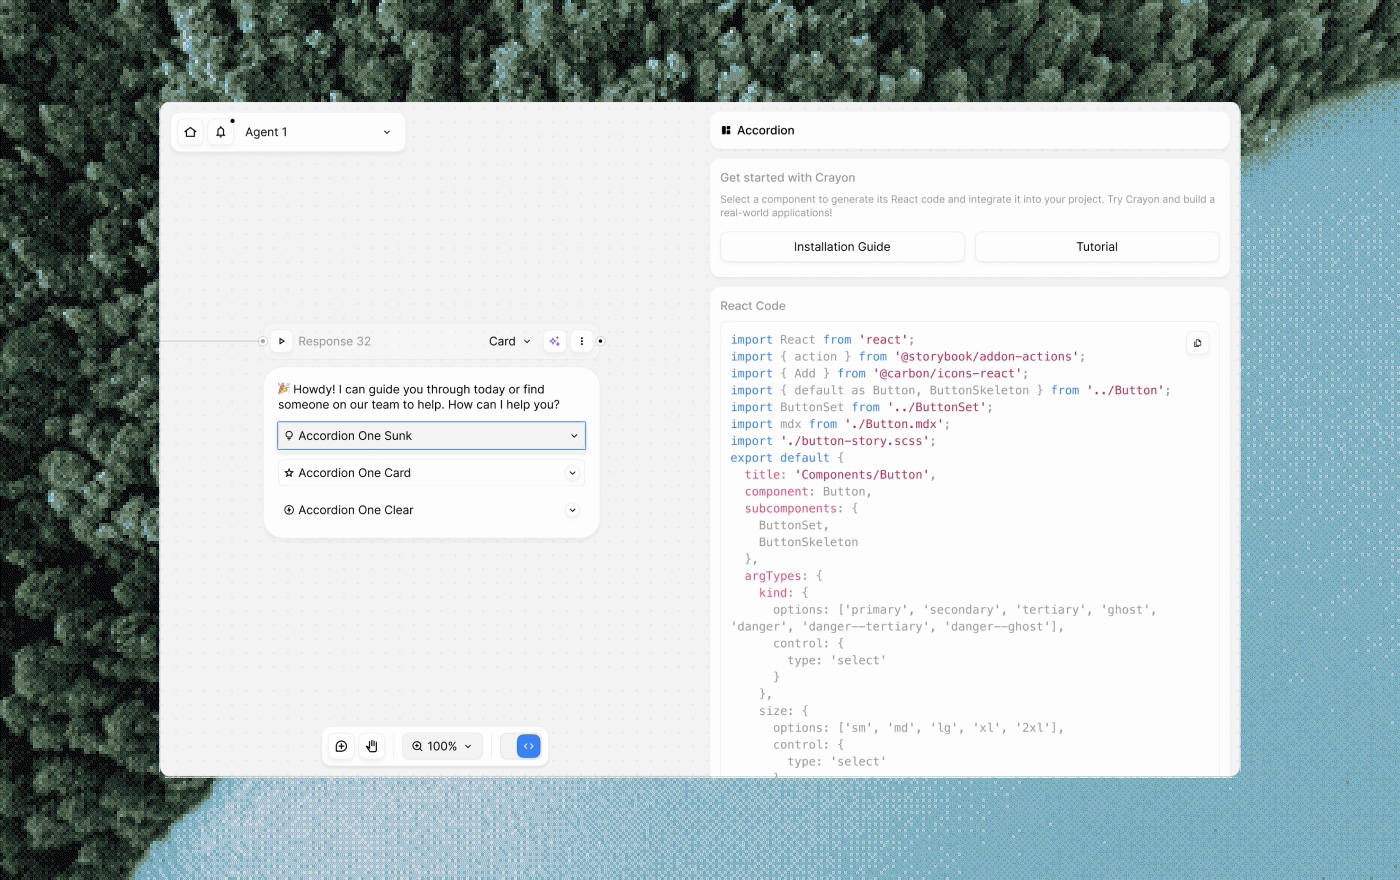
Task: Click the 'ButtonSkeleton' subcomponent code line
Action: point(809,543)
